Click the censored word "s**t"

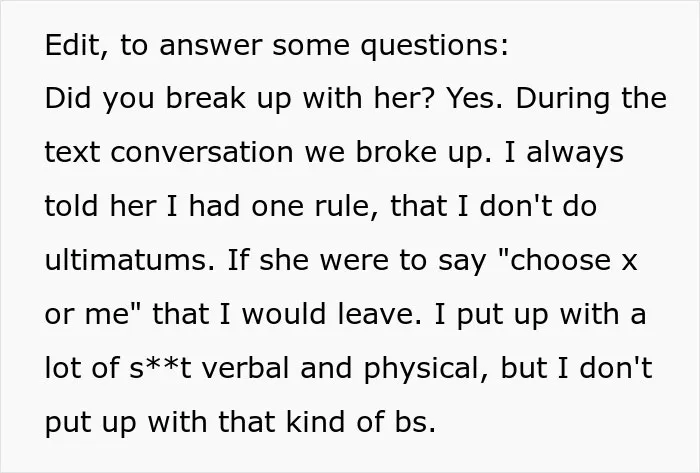tap(161, 369)
